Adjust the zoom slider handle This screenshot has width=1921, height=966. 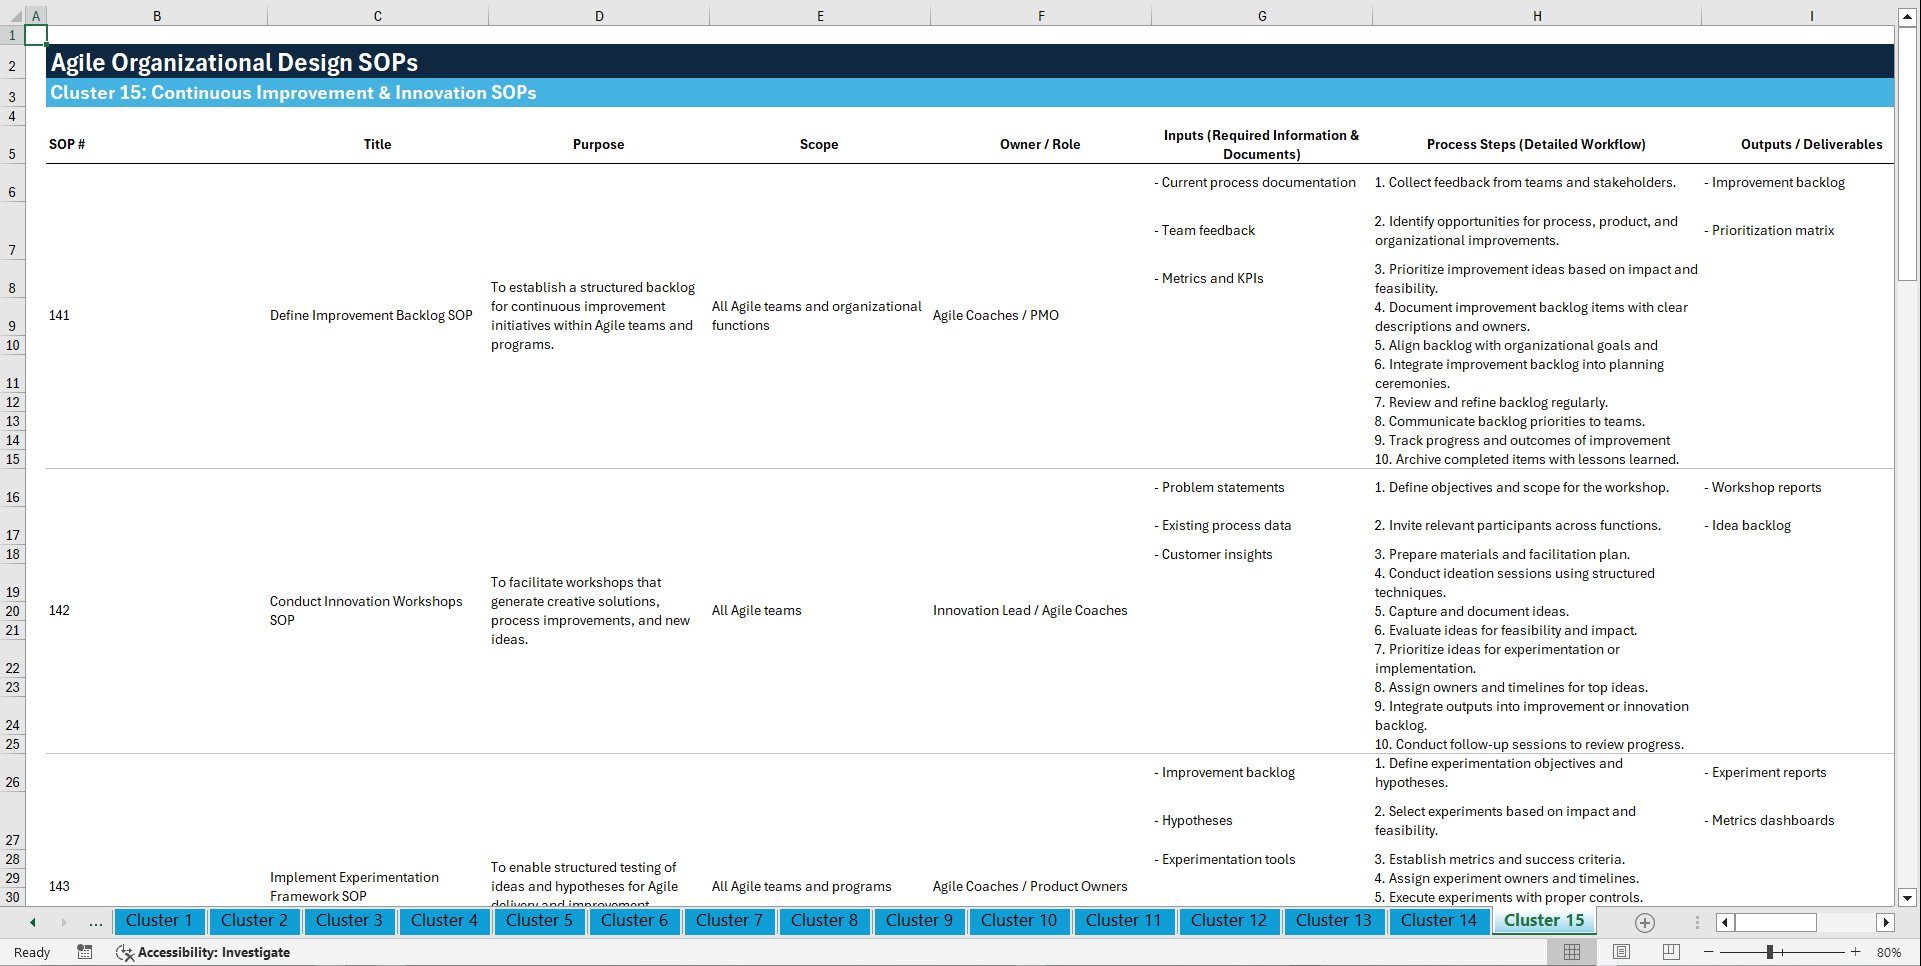point(1771,952)
